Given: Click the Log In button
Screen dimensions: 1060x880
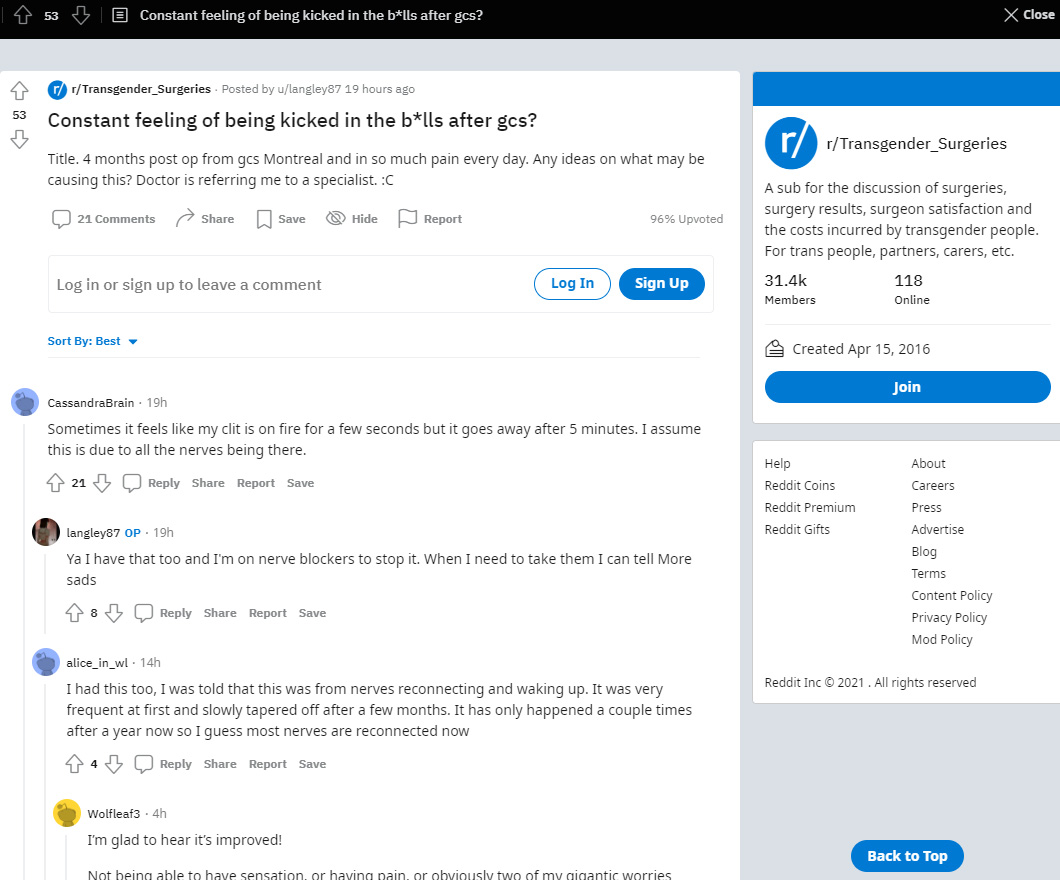Looking at the screenshot, I should coord(572,284).
